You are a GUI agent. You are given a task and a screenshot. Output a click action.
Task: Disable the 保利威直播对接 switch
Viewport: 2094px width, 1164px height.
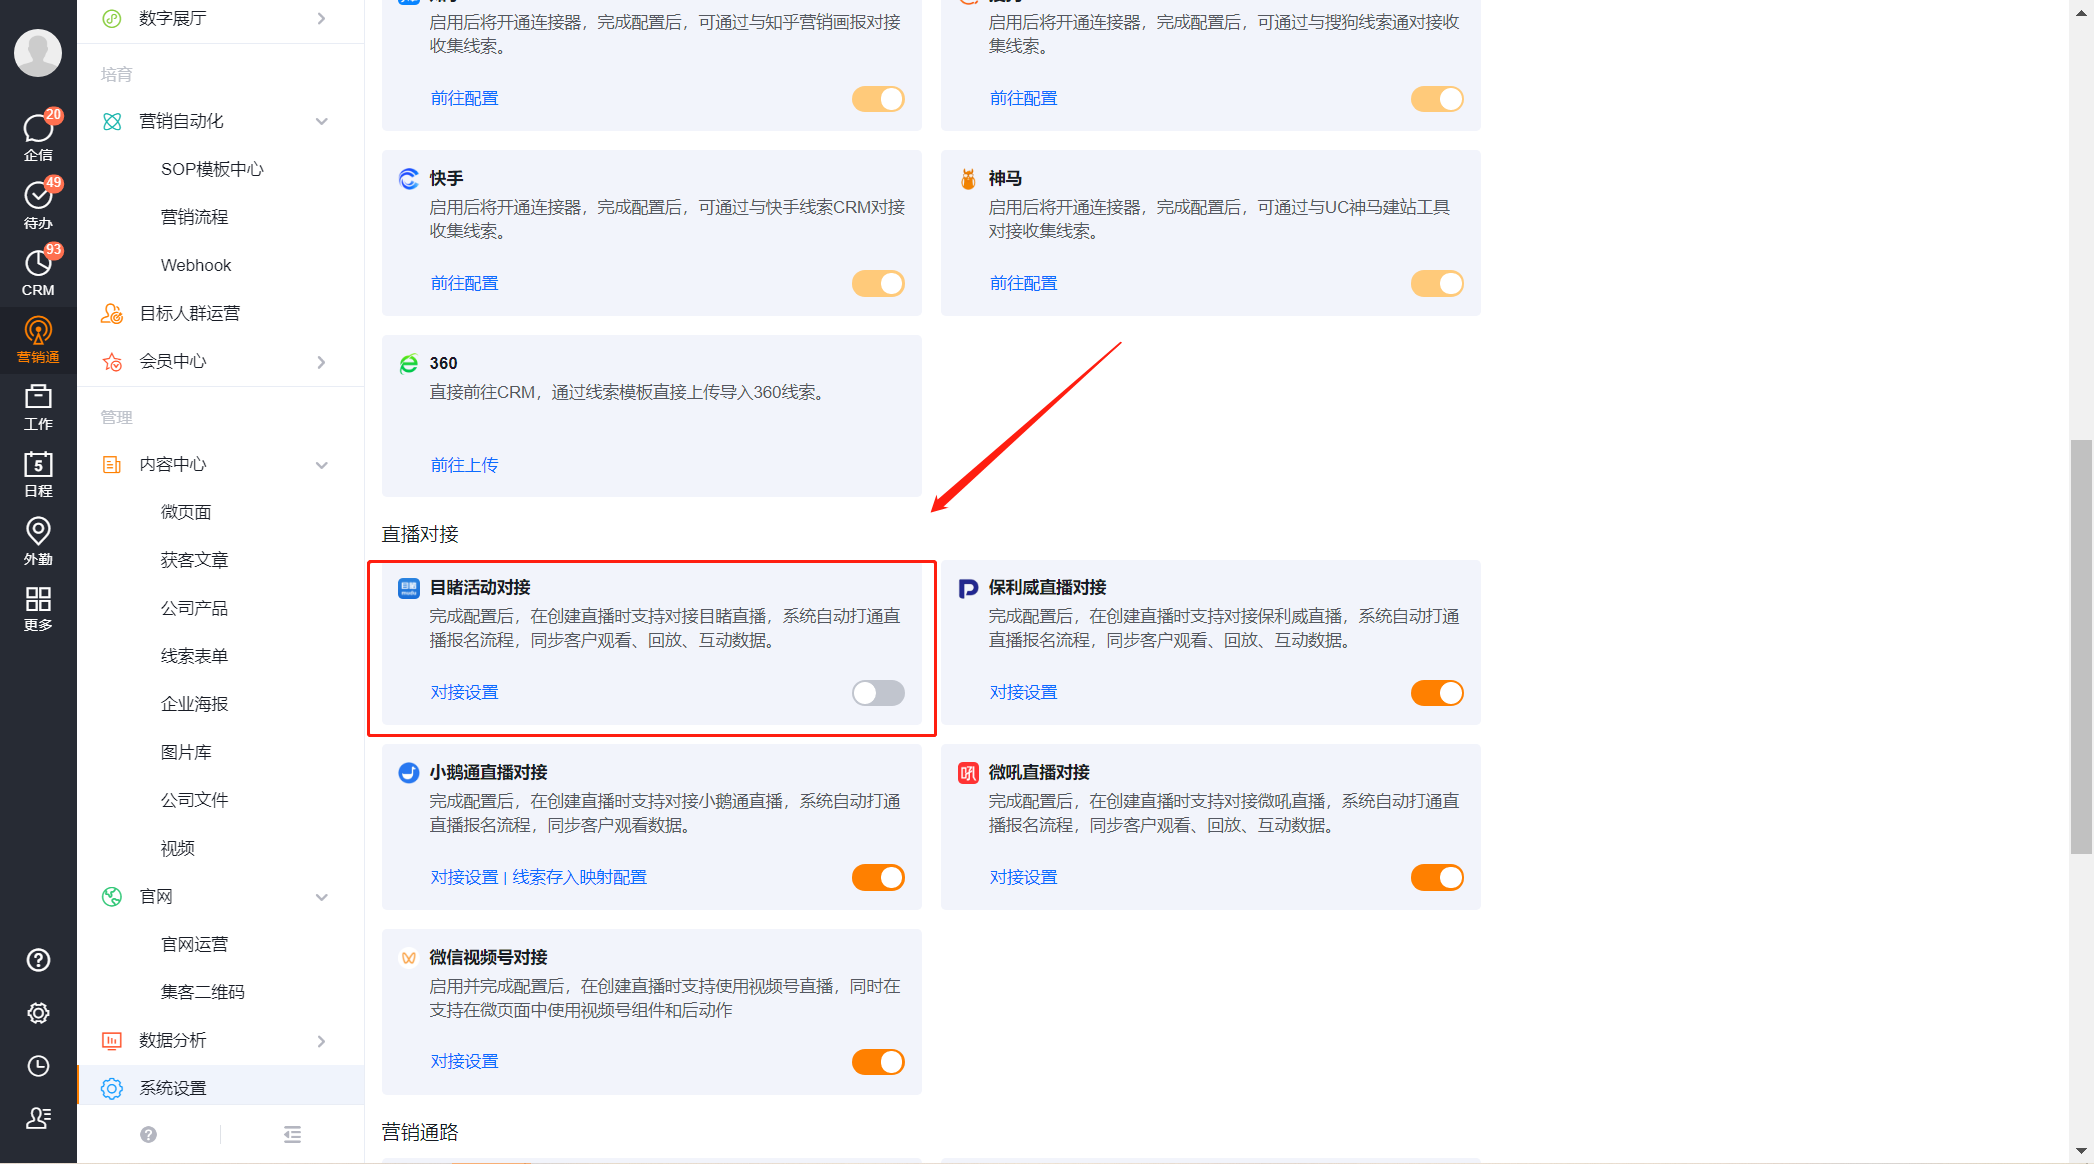tap(1437, 693)
